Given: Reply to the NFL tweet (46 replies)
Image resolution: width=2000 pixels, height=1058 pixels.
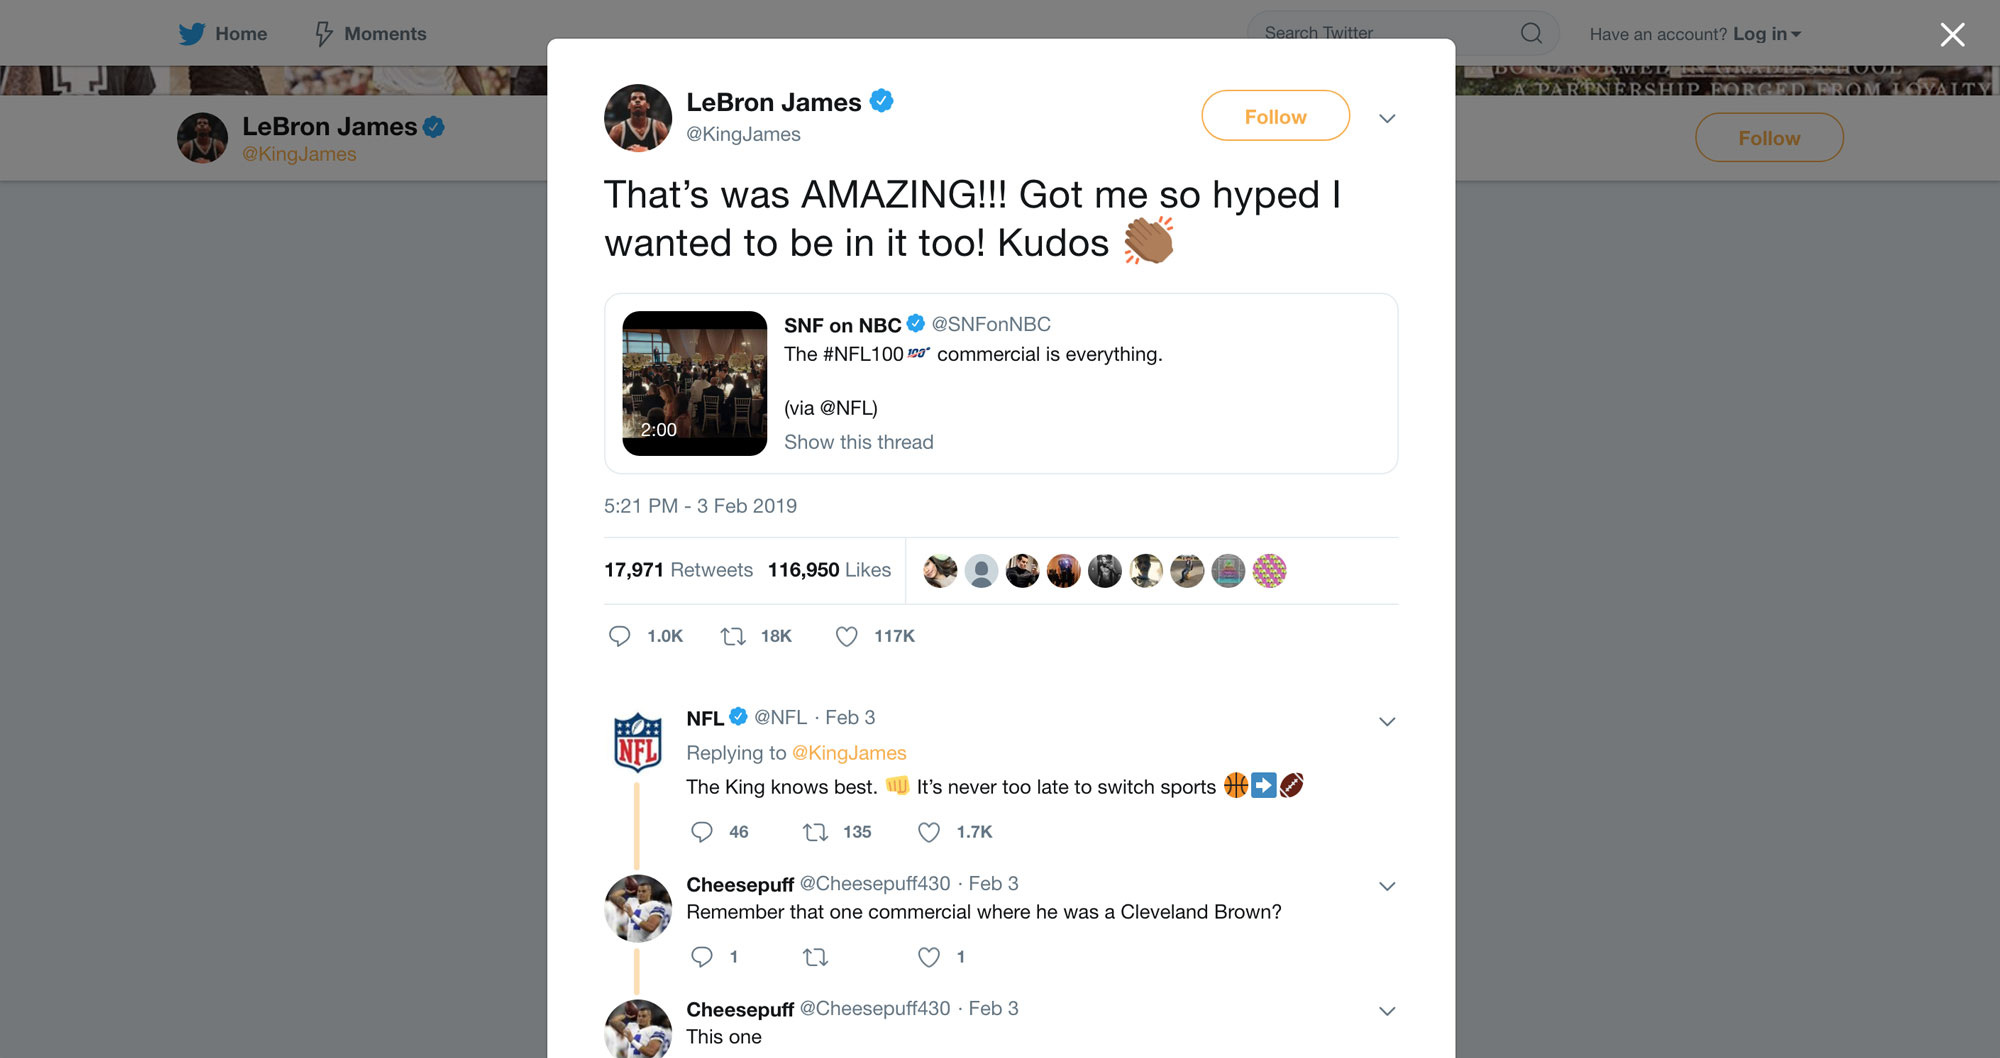Looking at the screenshot, I should (x=702, y=832).
